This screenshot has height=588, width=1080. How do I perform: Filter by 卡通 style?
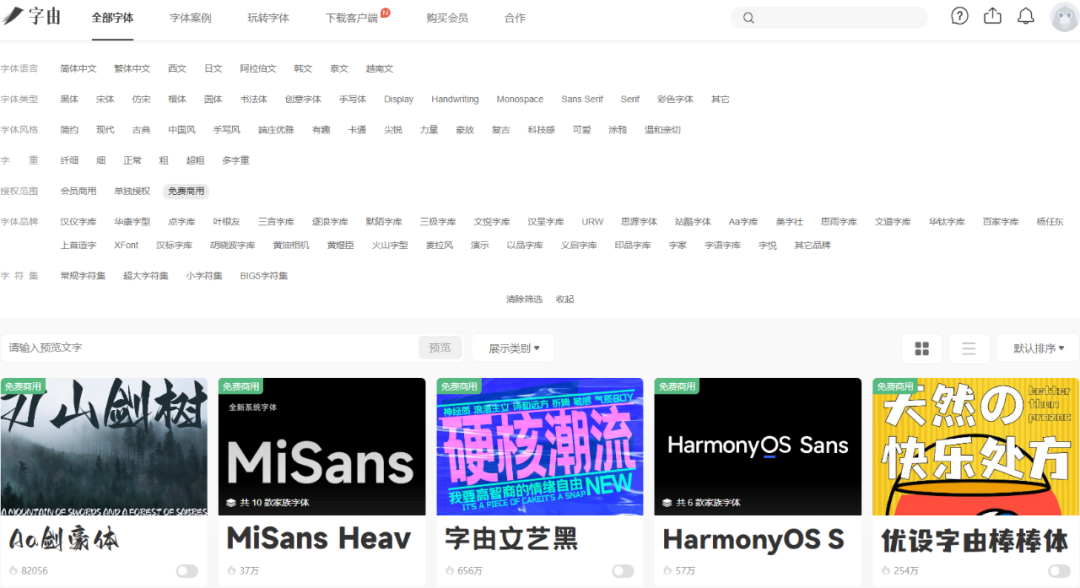(357, 129)
